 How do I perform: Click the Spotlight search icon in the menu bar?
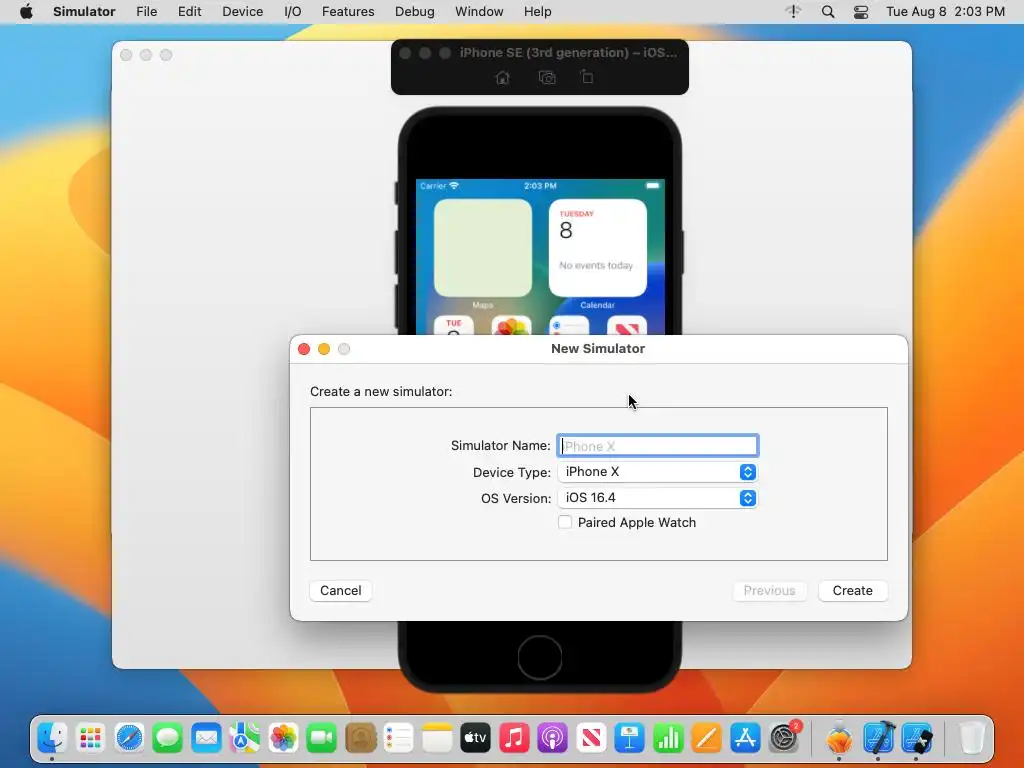point(827,12)
